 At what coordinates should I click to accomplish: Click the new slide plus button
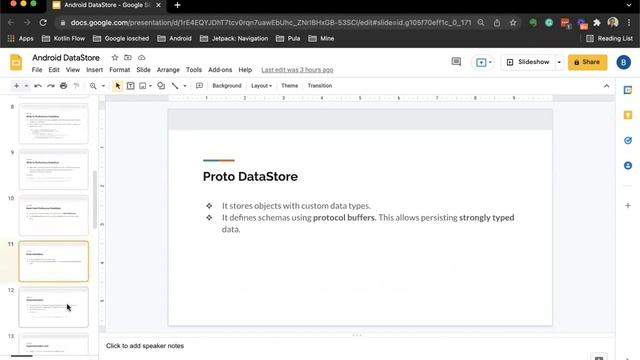click(x=16, y=86)
